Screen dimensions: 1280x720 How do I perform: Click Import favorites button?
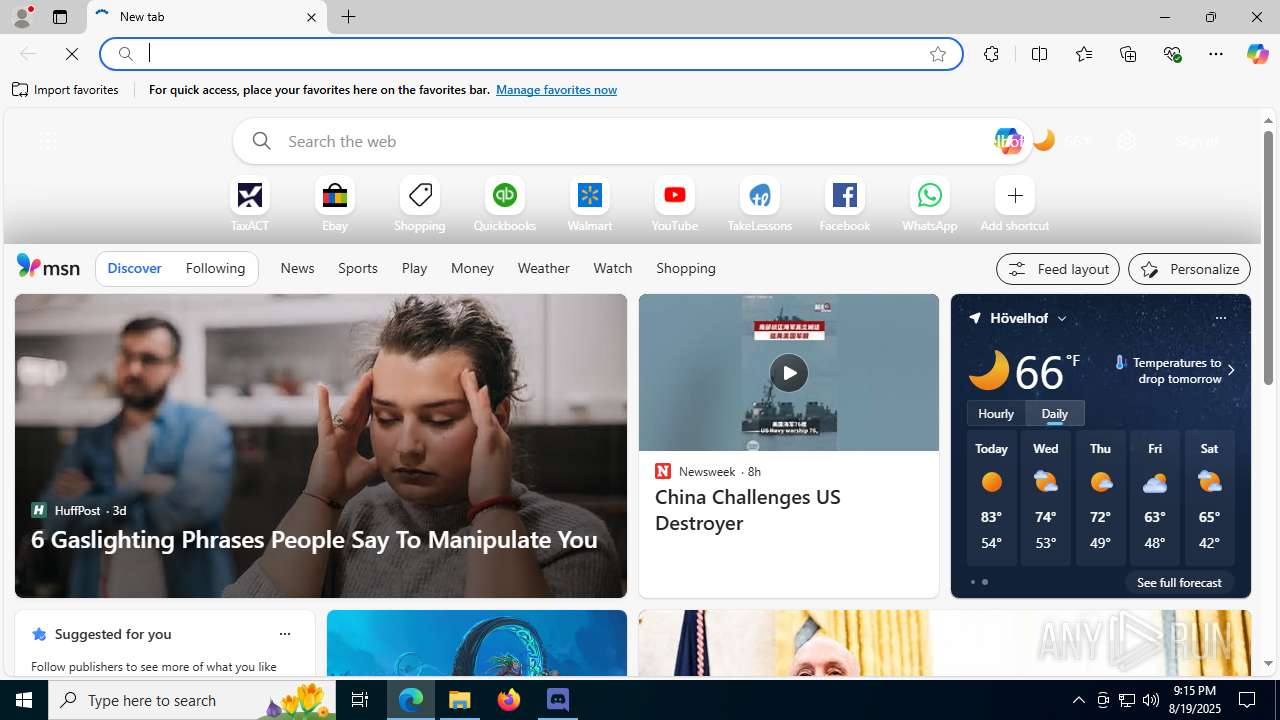[x=66, y=90]
